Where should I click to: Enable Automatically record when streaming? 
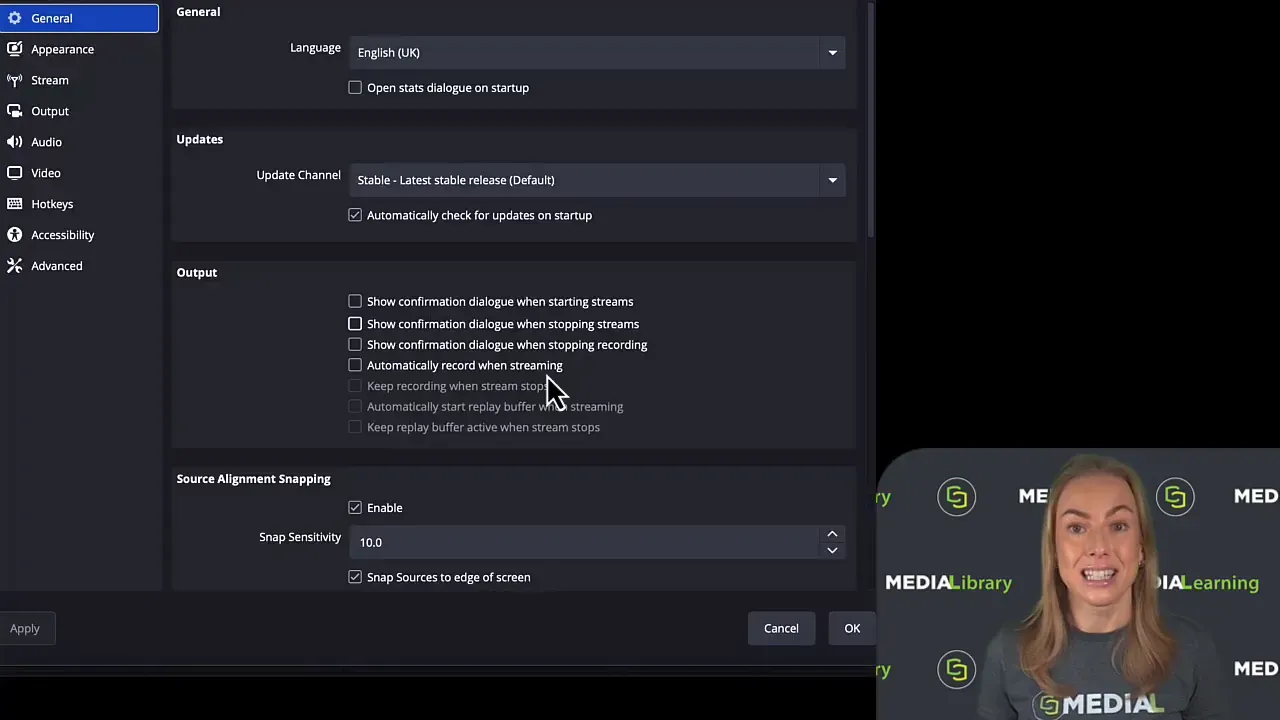click(355, 365)
